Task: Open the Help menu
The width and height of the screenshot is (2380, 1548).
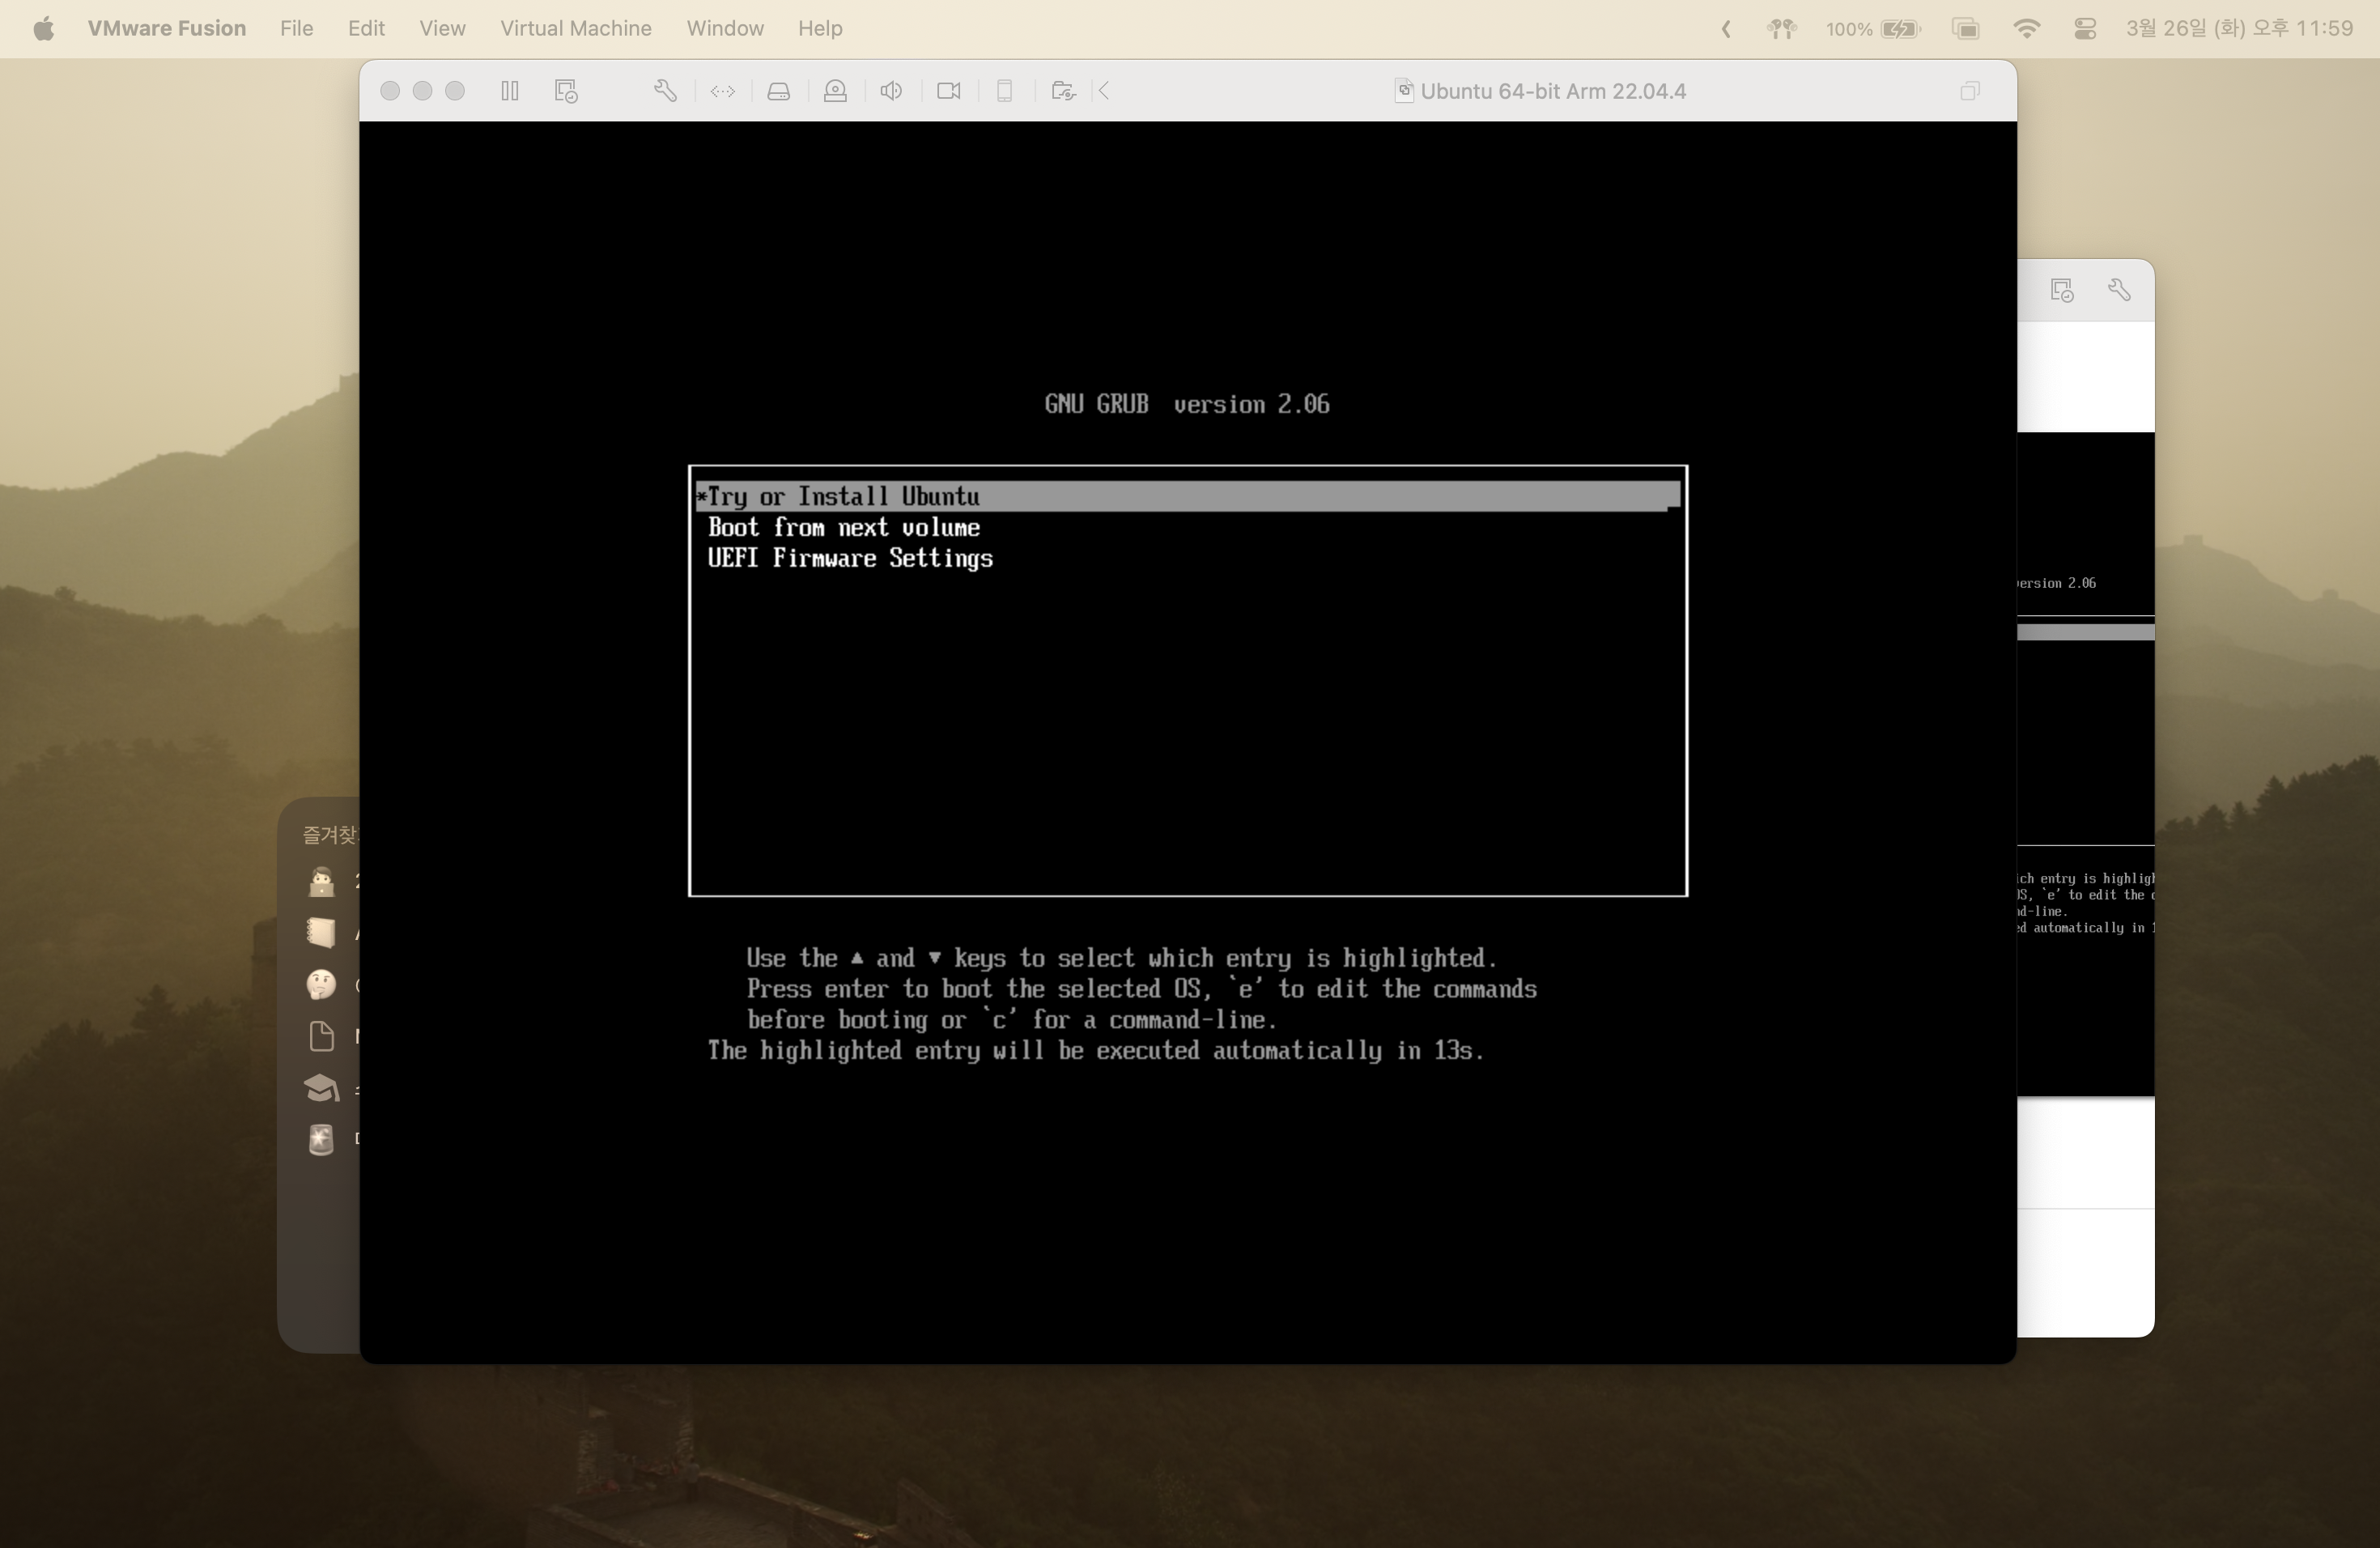Action: tap(820, 28)
